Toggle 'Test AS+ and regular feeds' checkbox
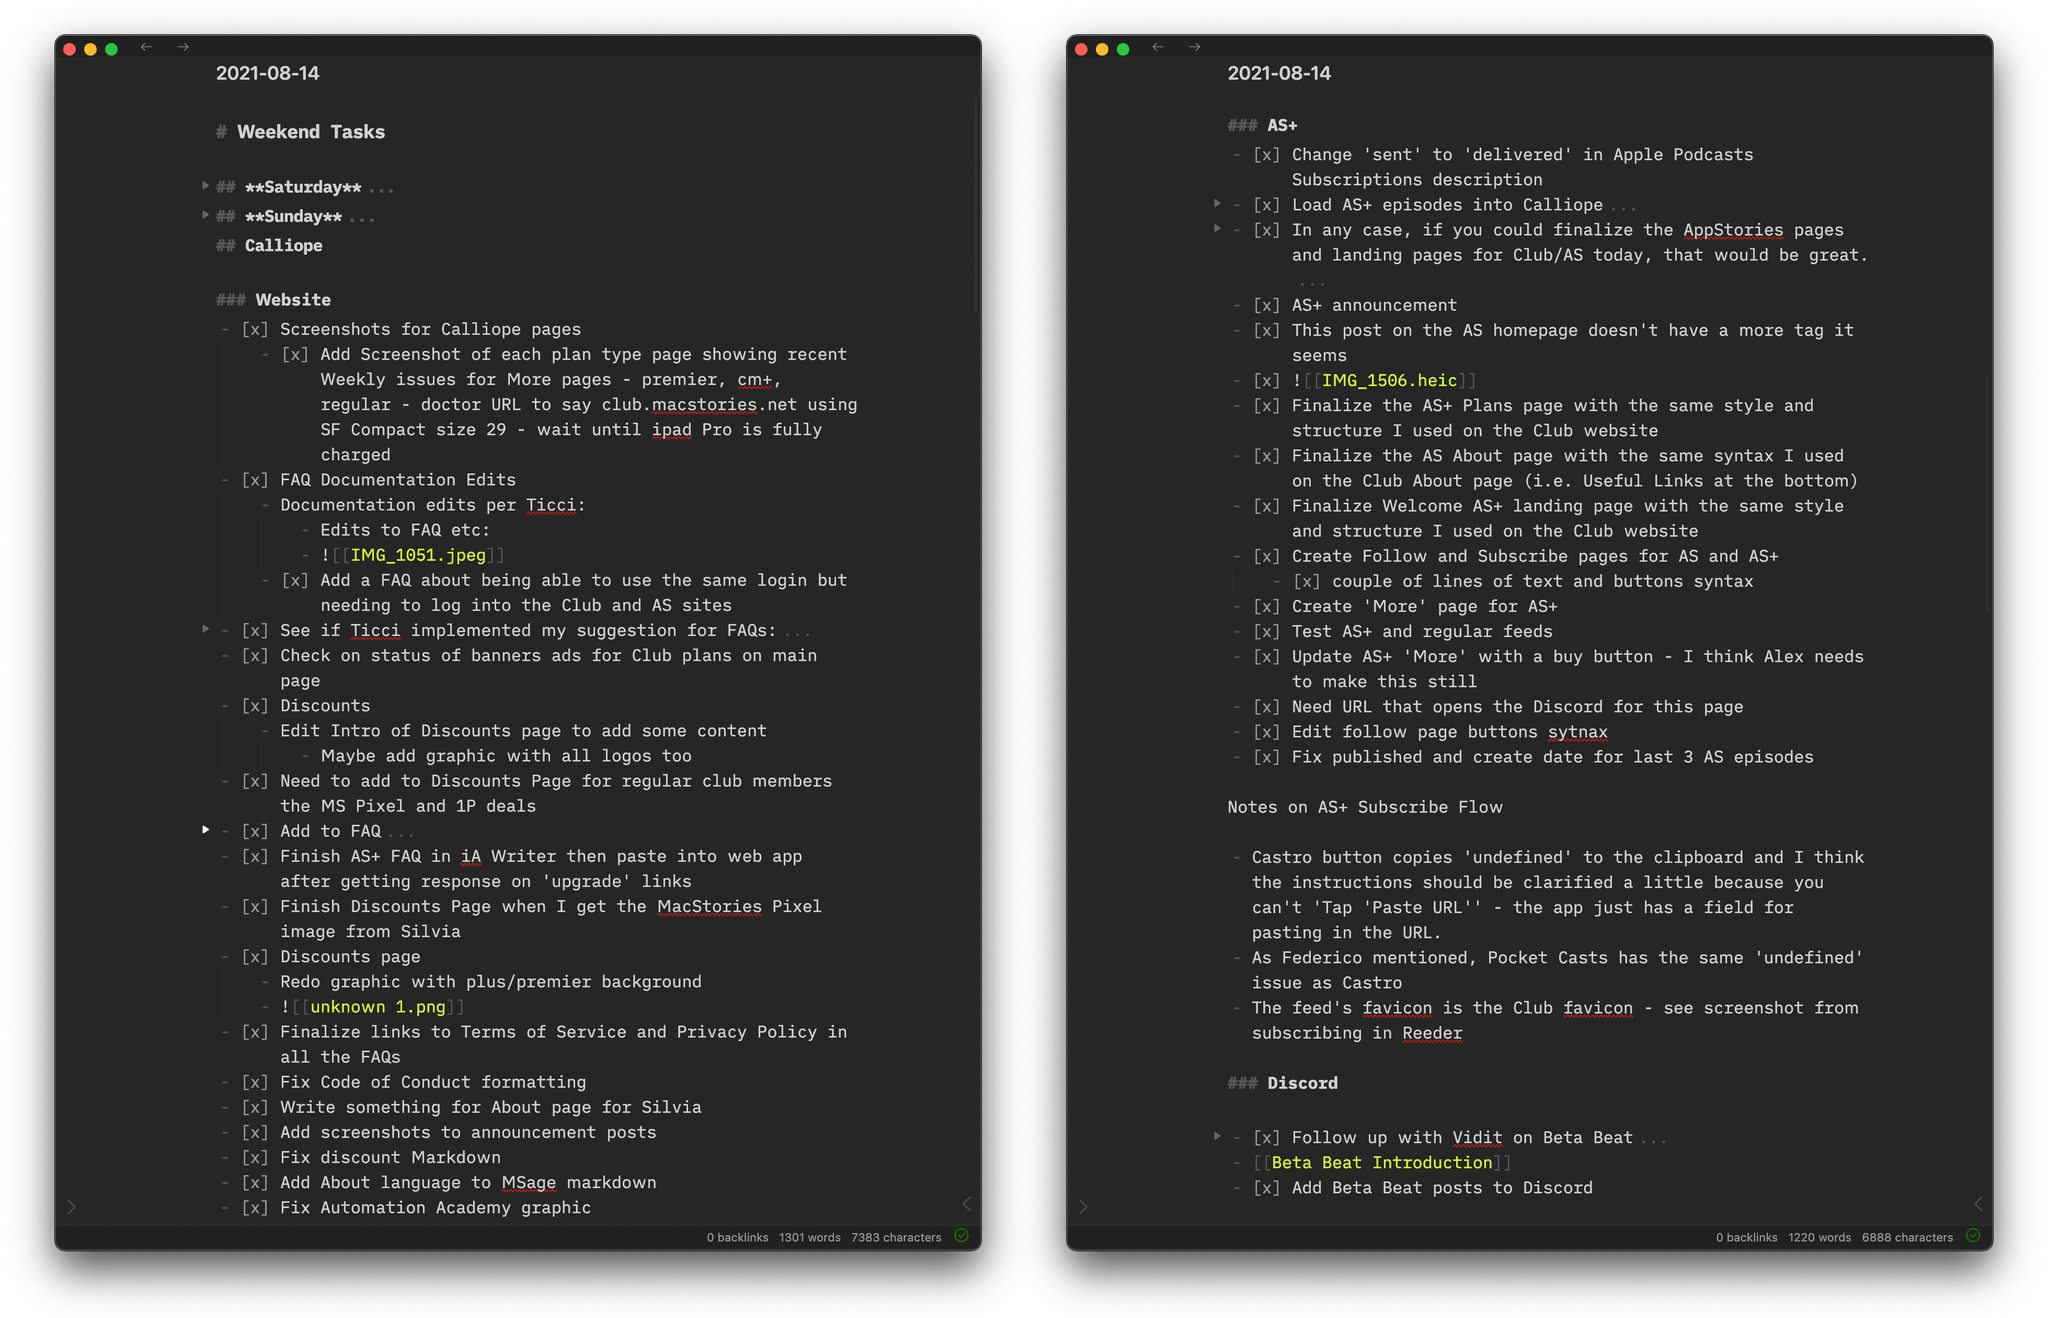 pyautogui.click(x=1267, y=631)
